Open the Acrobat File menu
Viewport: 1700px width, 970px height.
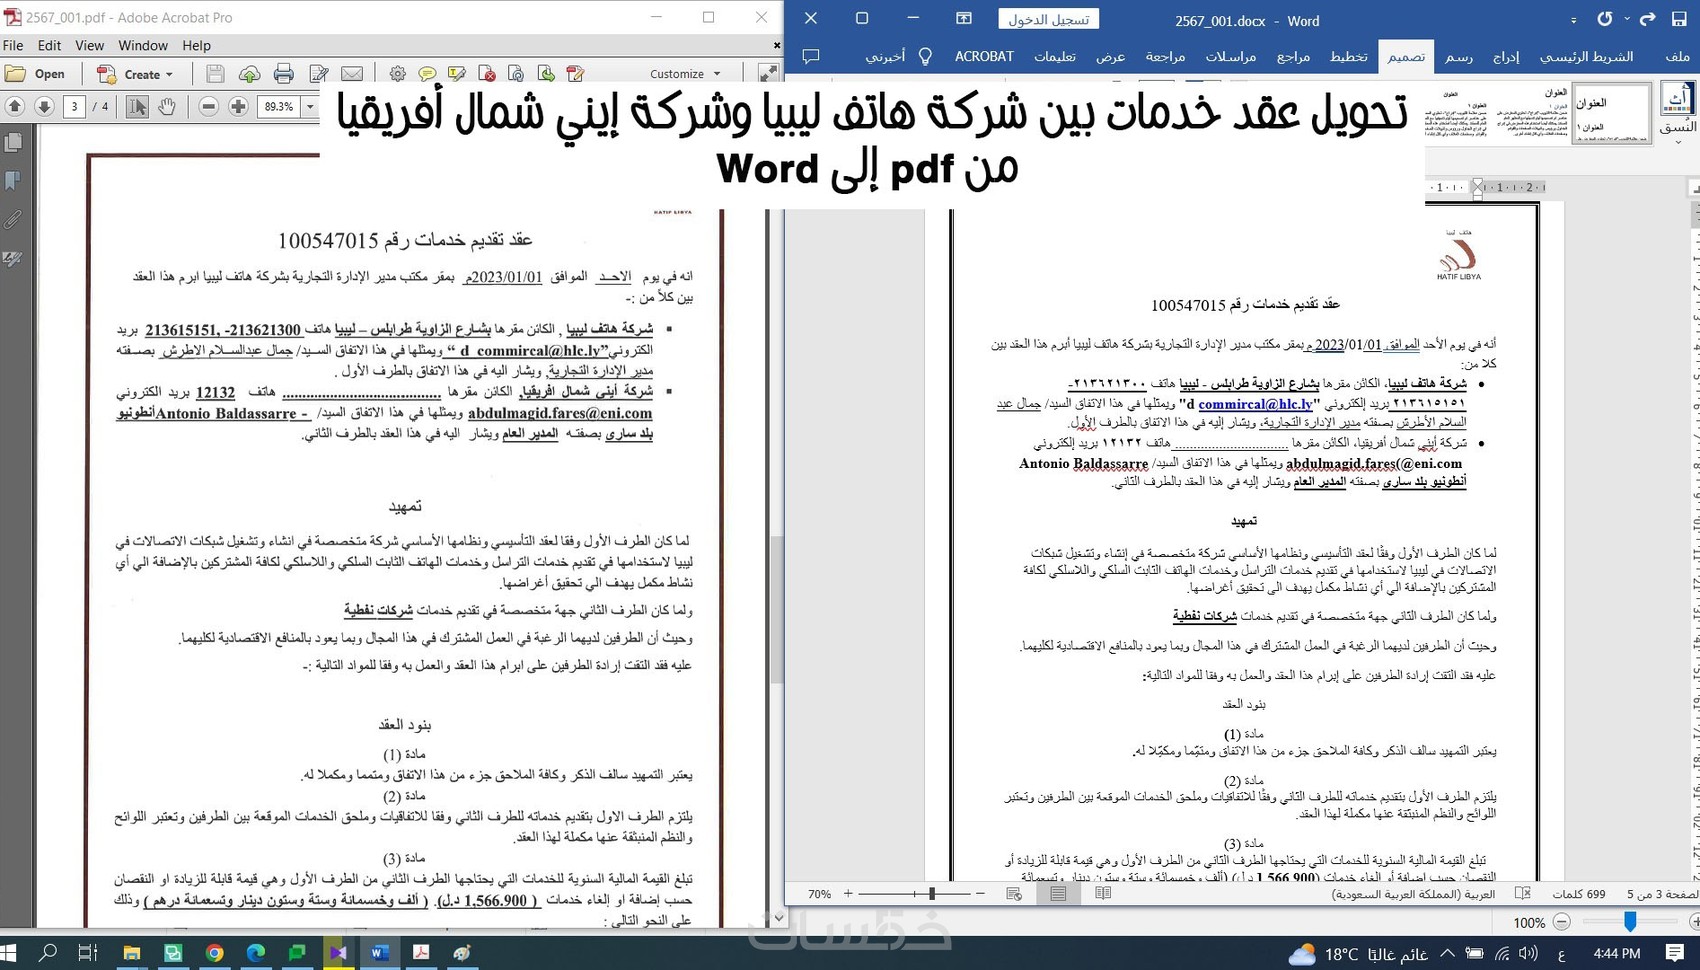[13, 45]
